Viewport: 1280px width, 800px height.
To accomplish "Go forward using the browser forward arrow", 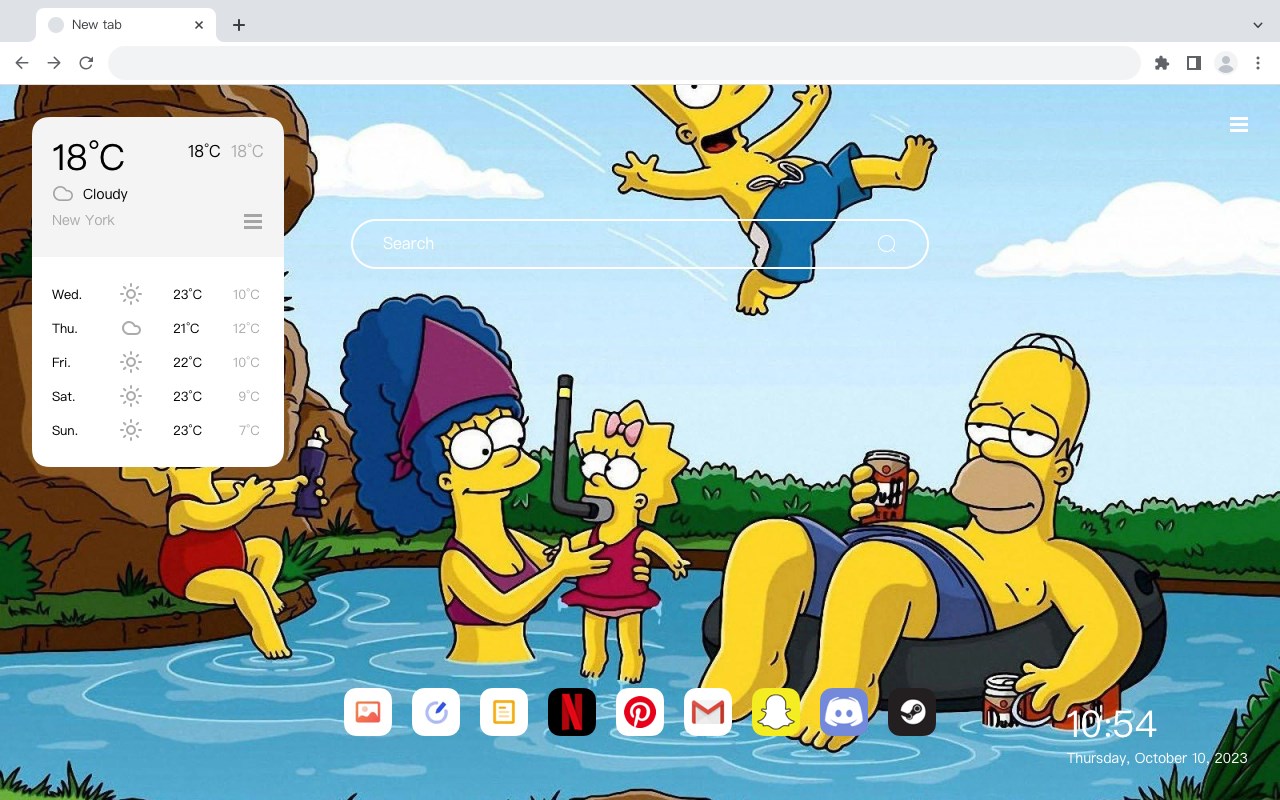I will [54, 63].
